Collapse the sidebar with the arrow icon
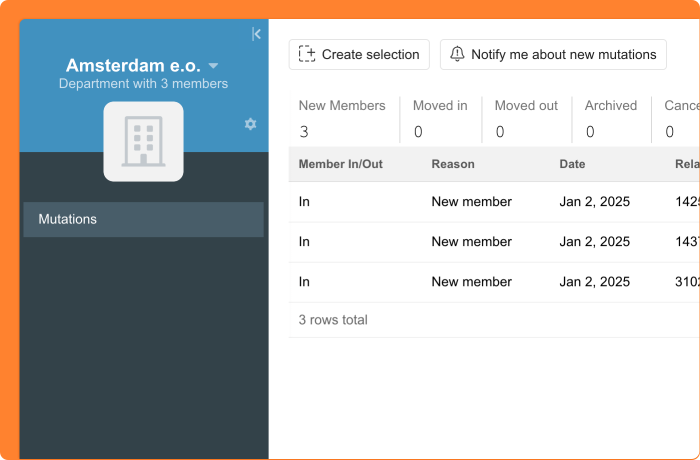700x460 pixels. pos(256,34)
